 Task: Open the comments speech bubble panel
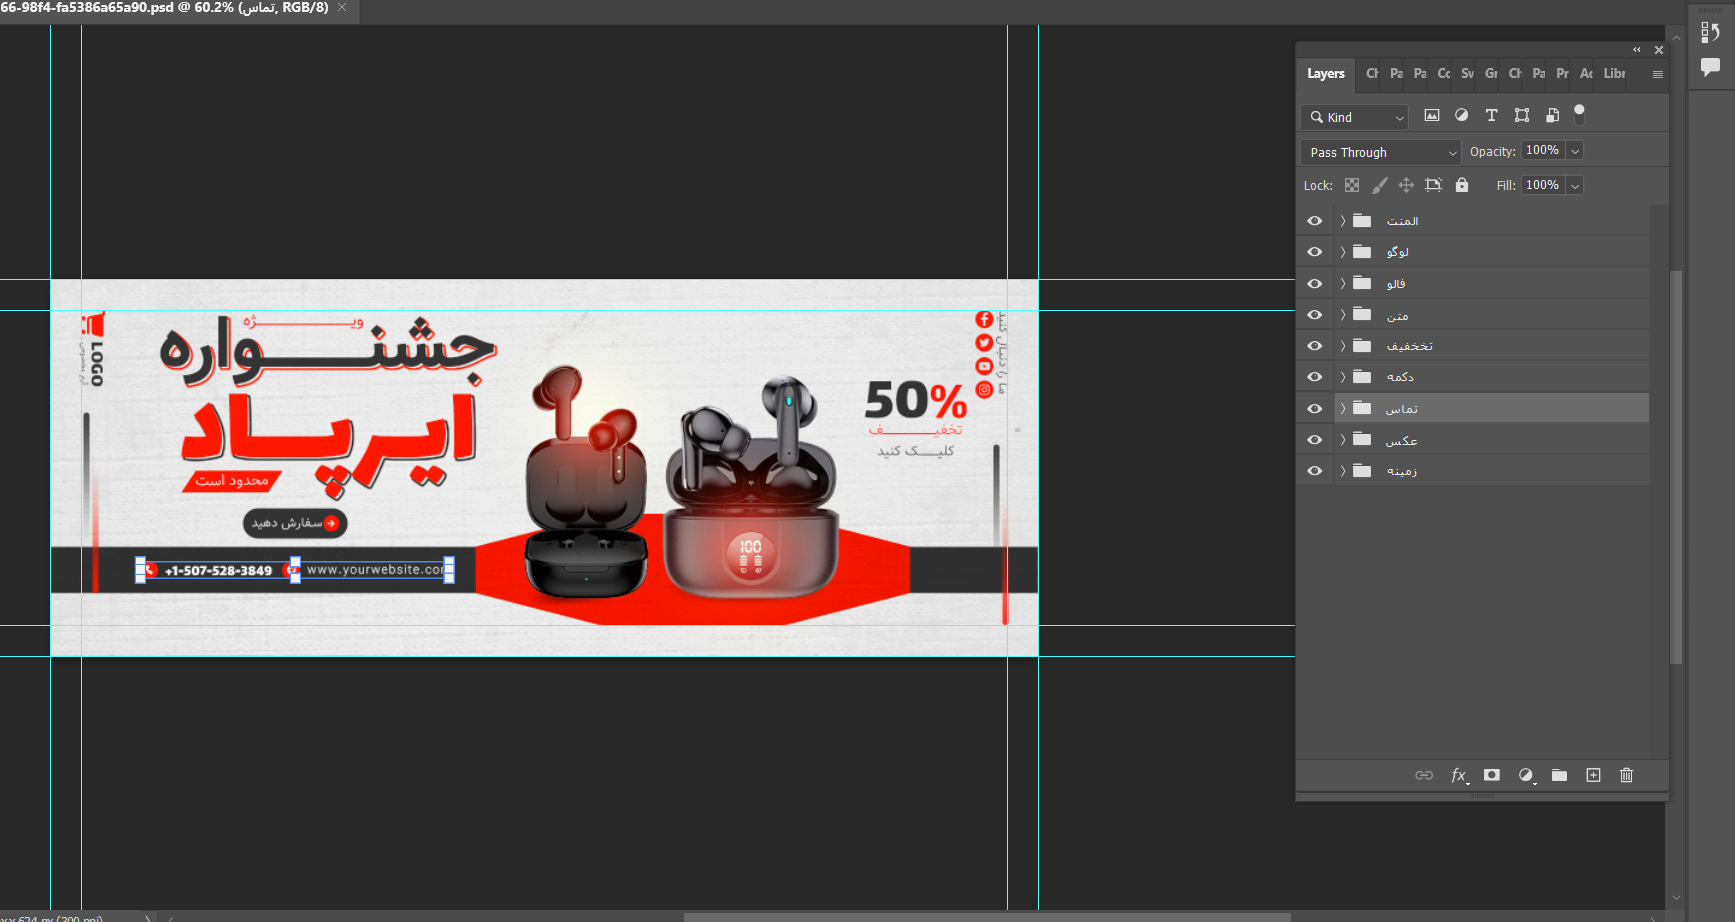click(1710, 67)
